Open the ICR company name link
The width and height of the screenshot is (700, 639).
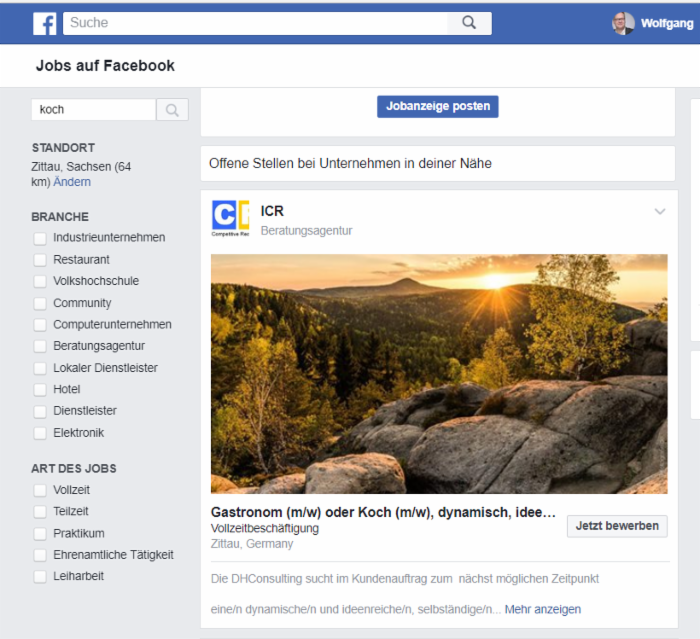pyautogui.click(x=272, y=211)
